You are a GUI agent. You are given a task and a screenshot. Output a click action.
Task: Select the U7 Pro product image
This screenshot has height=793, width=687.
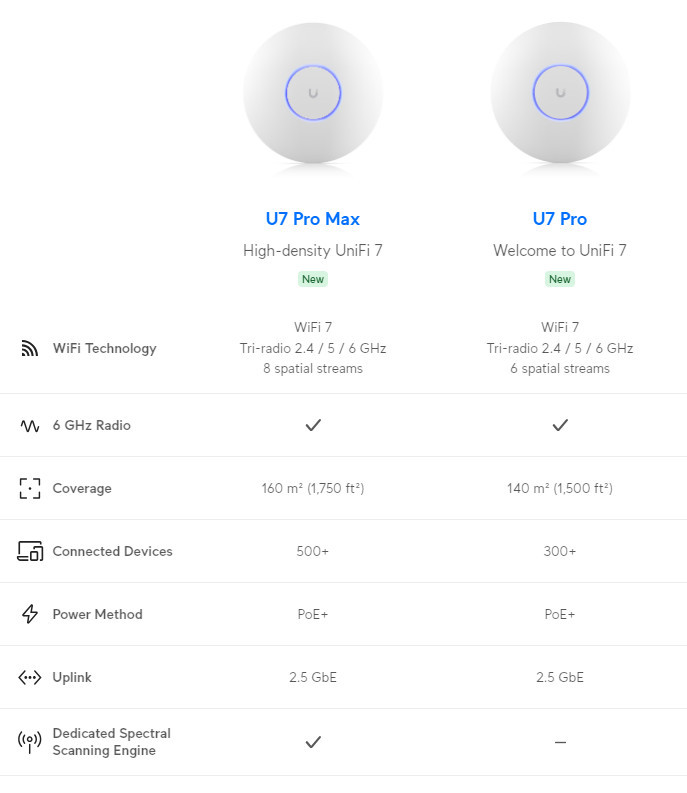pos(560,94)
